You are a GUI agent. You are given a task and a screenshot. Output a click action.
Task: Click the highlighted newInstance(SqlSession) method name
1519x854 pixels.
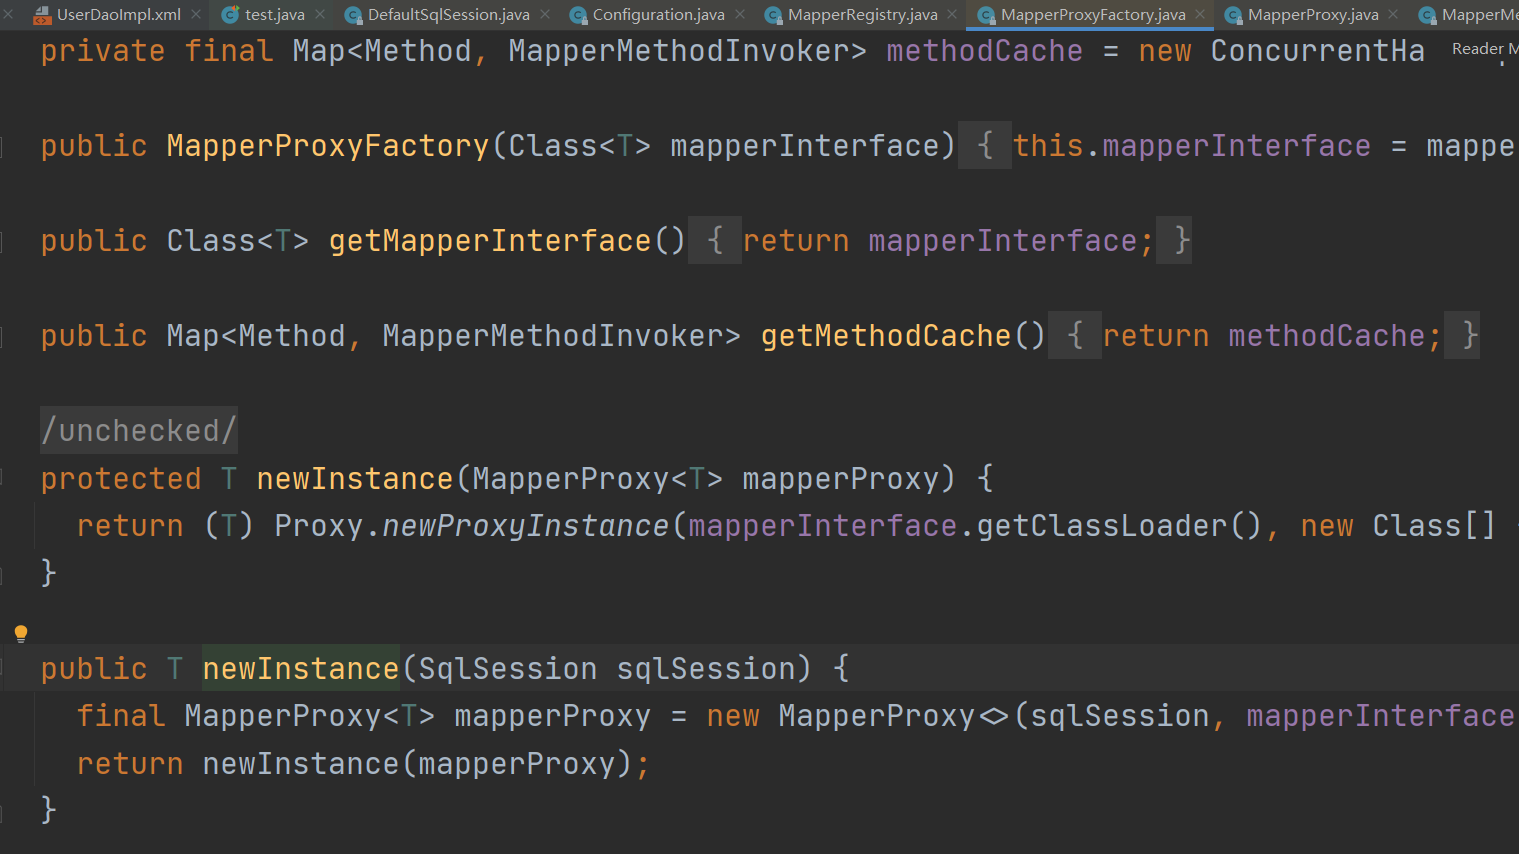(x=301, y=669)
